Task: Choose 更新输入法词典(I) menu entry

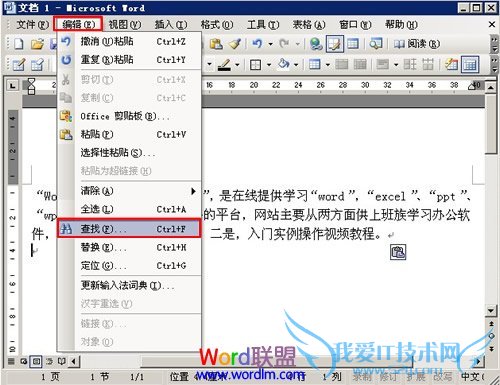Action: (129, 285)
